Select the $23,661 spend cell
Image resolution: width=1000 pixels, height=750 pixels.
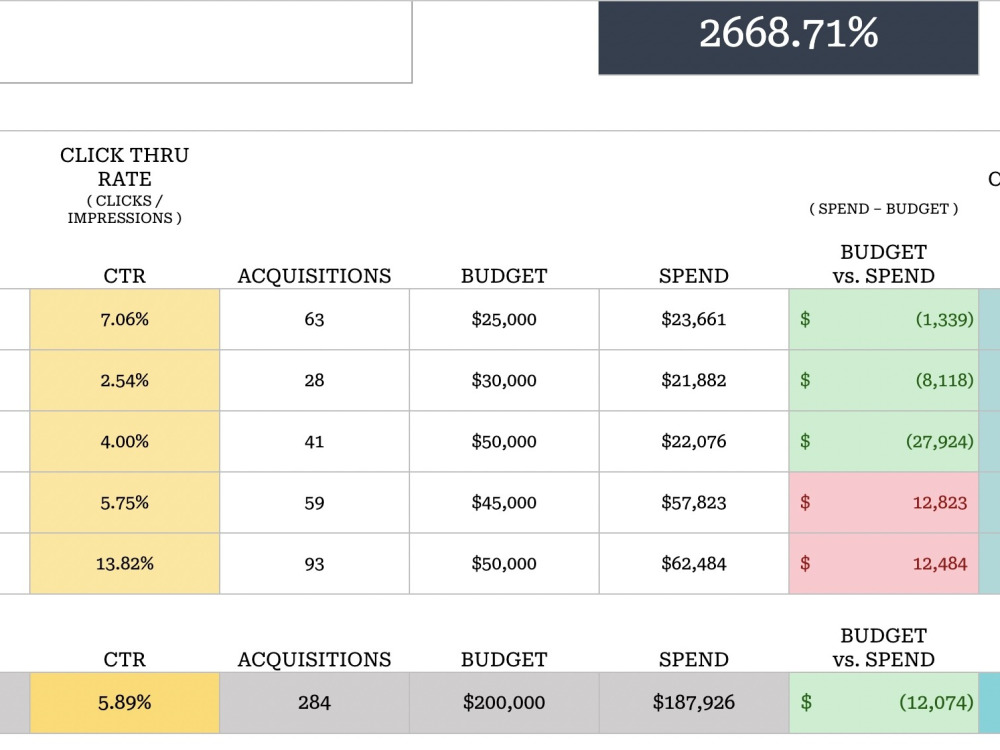694,319
